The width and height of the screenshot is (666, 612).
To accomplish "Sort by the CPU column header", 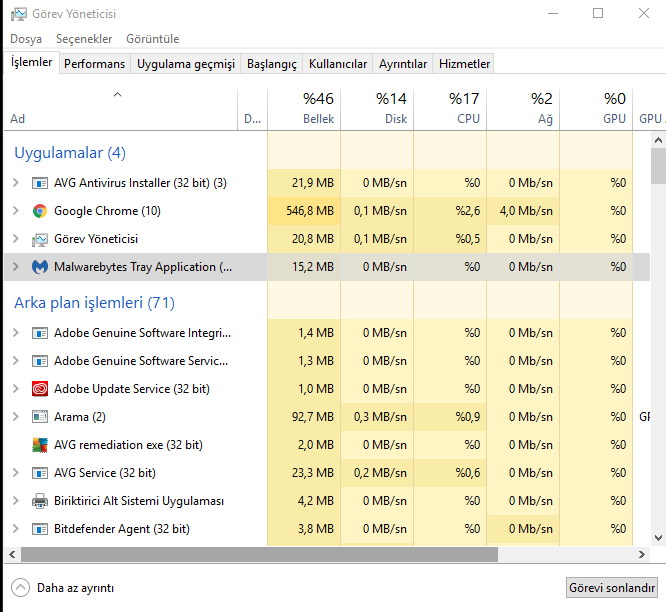I will (450, 109).
